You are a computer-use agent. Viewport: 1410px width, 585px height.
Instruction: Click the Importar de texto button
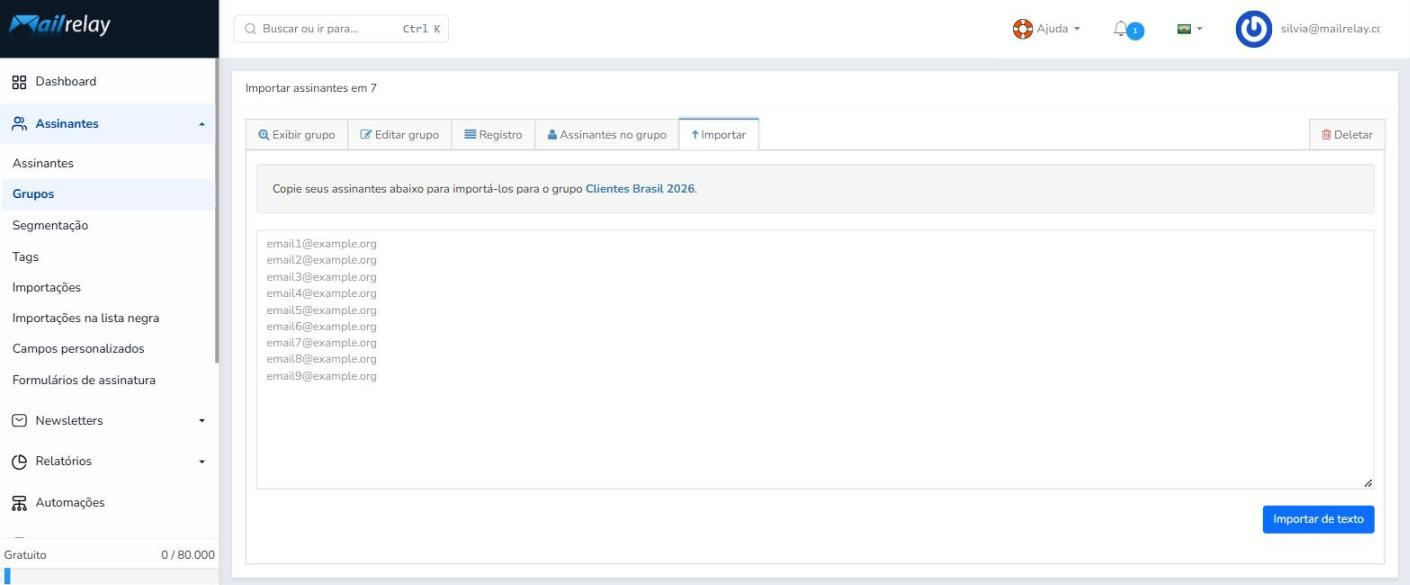(1318, 519)
